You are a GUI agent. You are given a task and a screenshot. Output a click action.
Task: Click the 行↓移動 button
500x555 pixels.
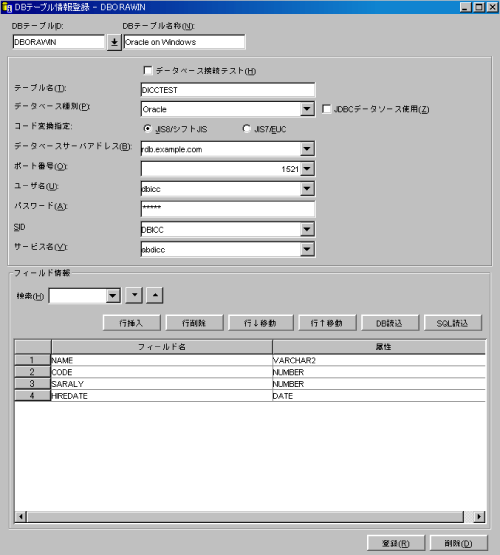260,323
